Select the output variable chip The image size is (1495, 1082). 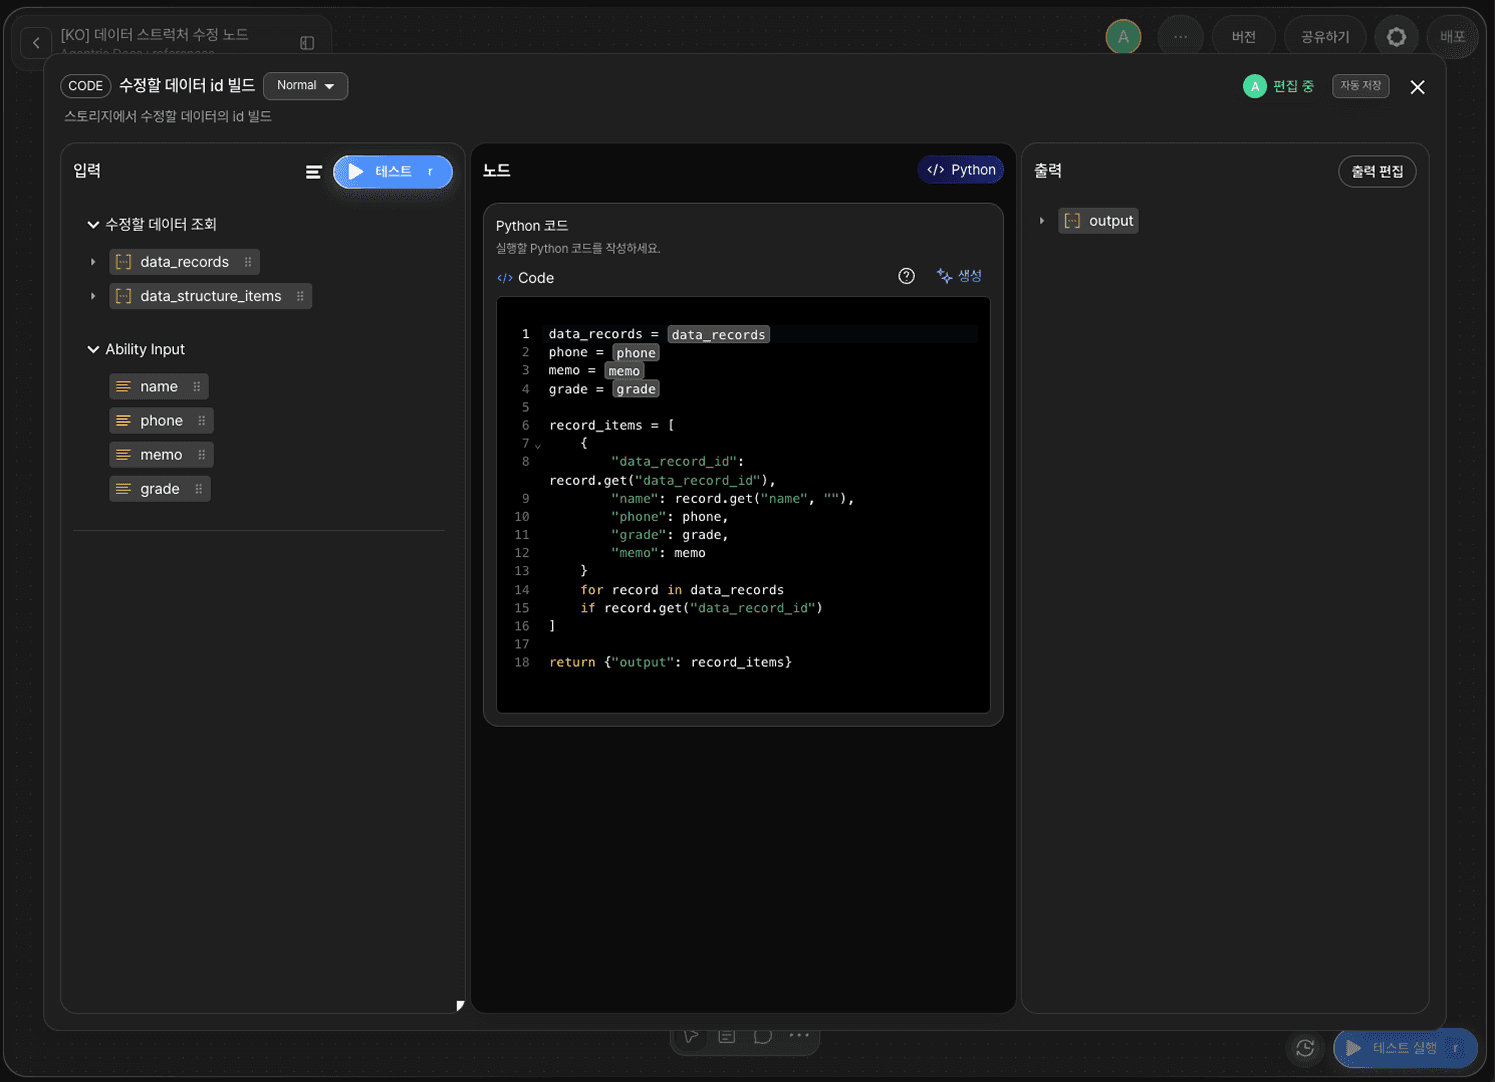coord(1098,221)
